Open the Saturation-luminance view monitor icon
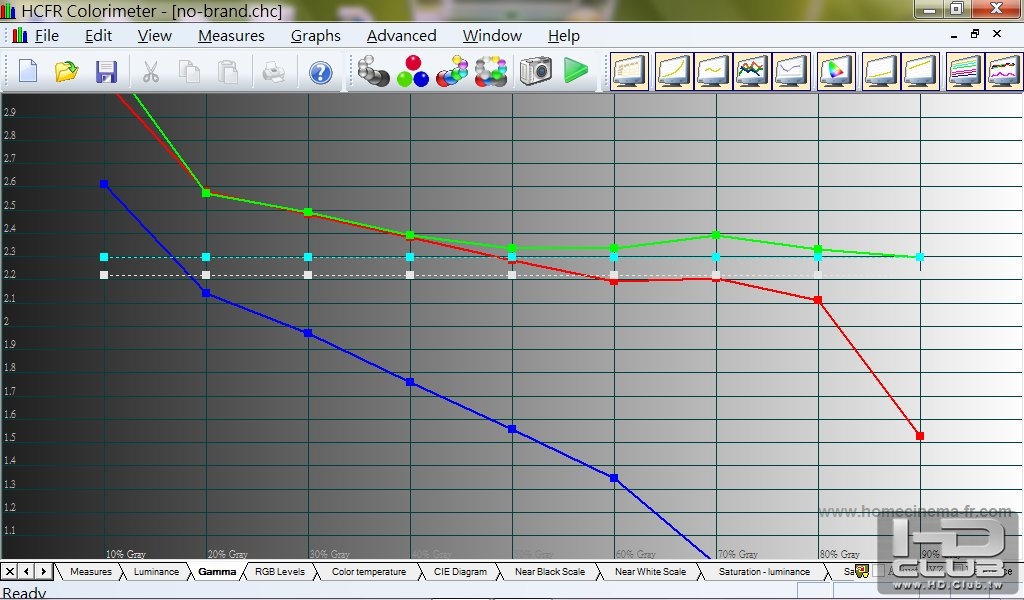The height and width of the screenshot is (600, 1024). pyautogui.click(x=965, y=71)
